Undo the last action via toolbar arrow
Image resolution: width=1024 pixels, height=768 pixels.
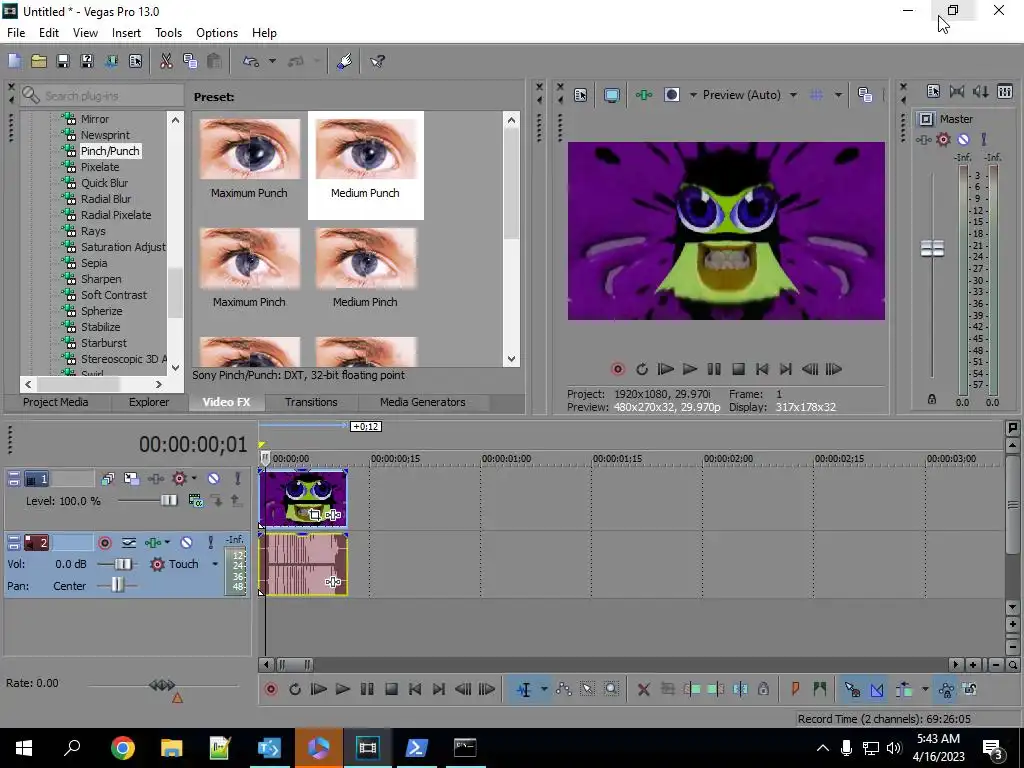click(x=251, y=61)
